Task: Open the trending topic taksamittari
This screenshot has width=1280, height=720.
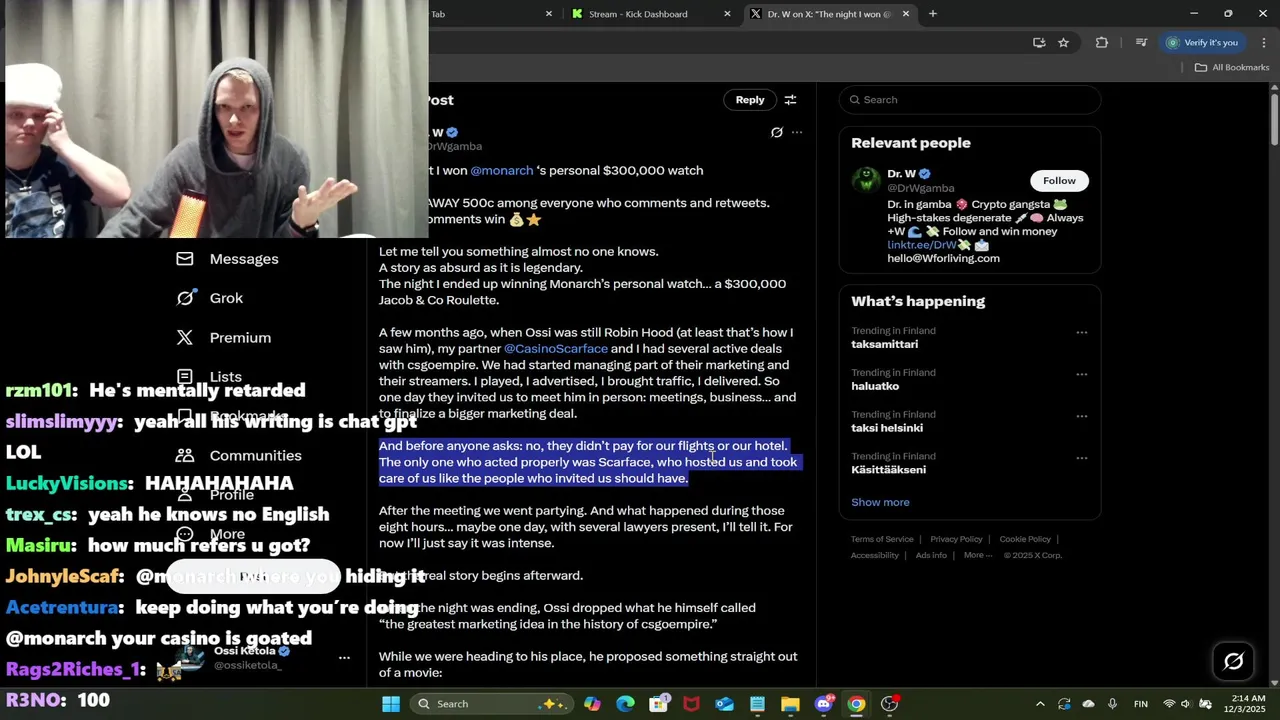Action: click(x=884, y=344)
